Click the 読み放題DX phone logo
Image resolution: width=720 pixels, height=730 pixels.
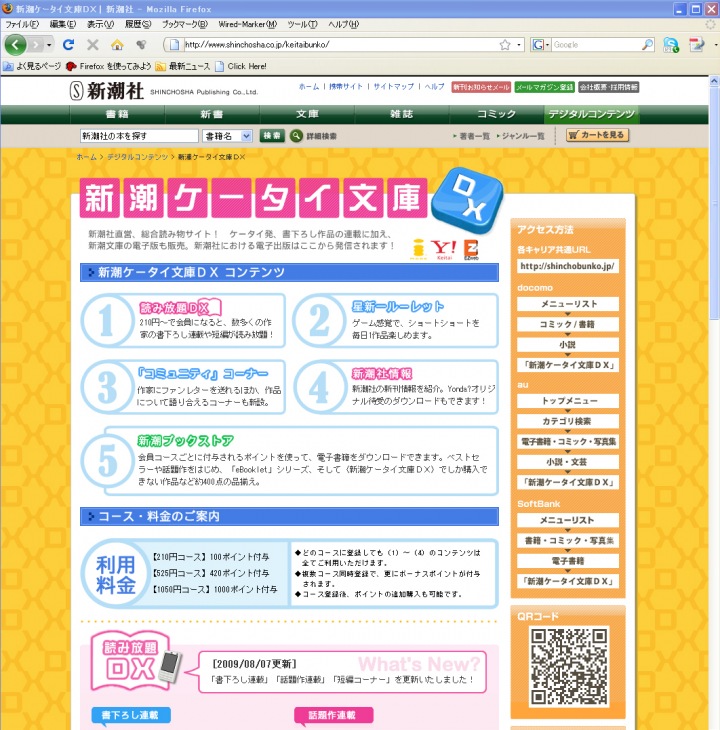tap(136, 662)
